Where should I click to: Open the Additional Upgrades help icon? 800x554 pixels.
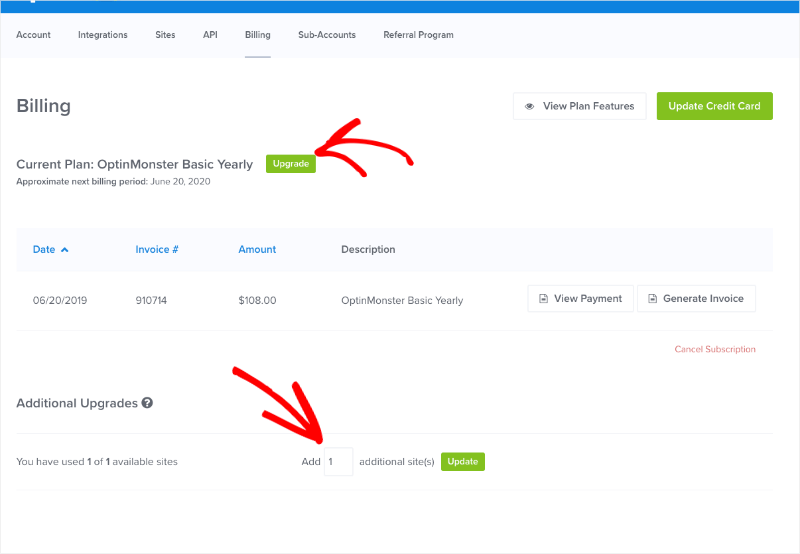(147, 403)
